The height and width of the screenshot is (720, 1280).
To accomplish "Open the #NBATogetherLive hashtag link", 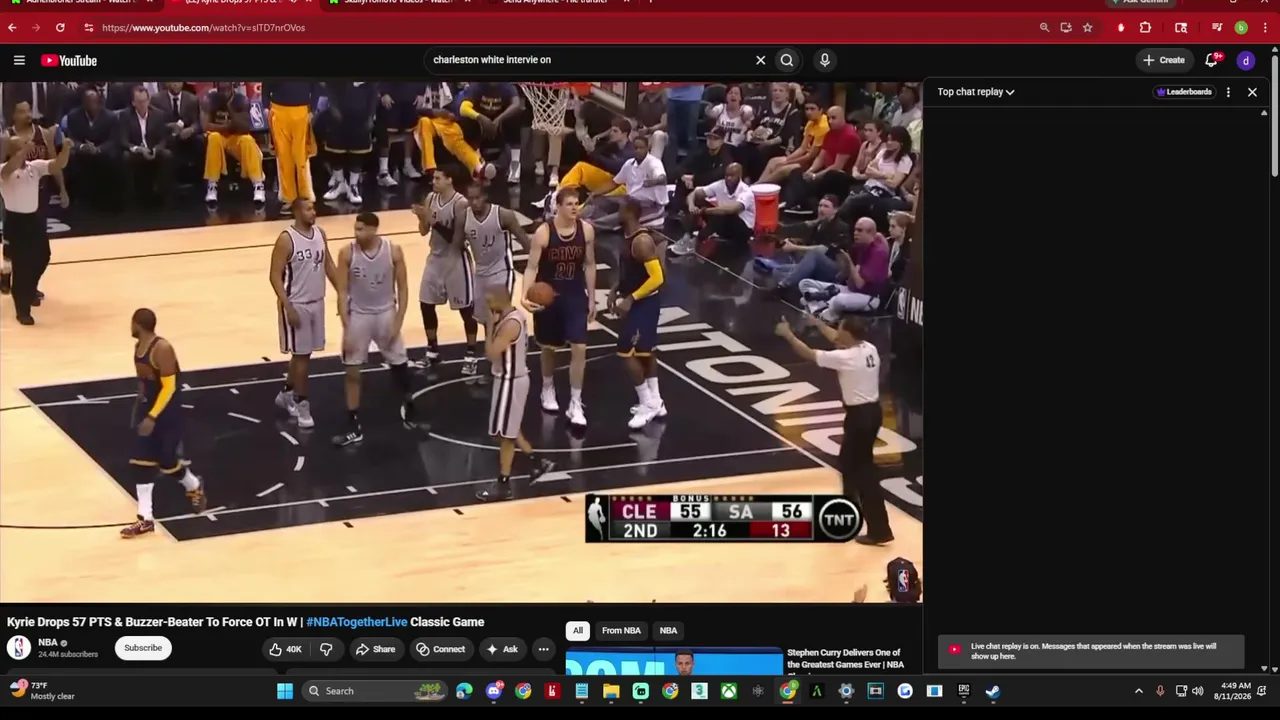I will 357,622.
